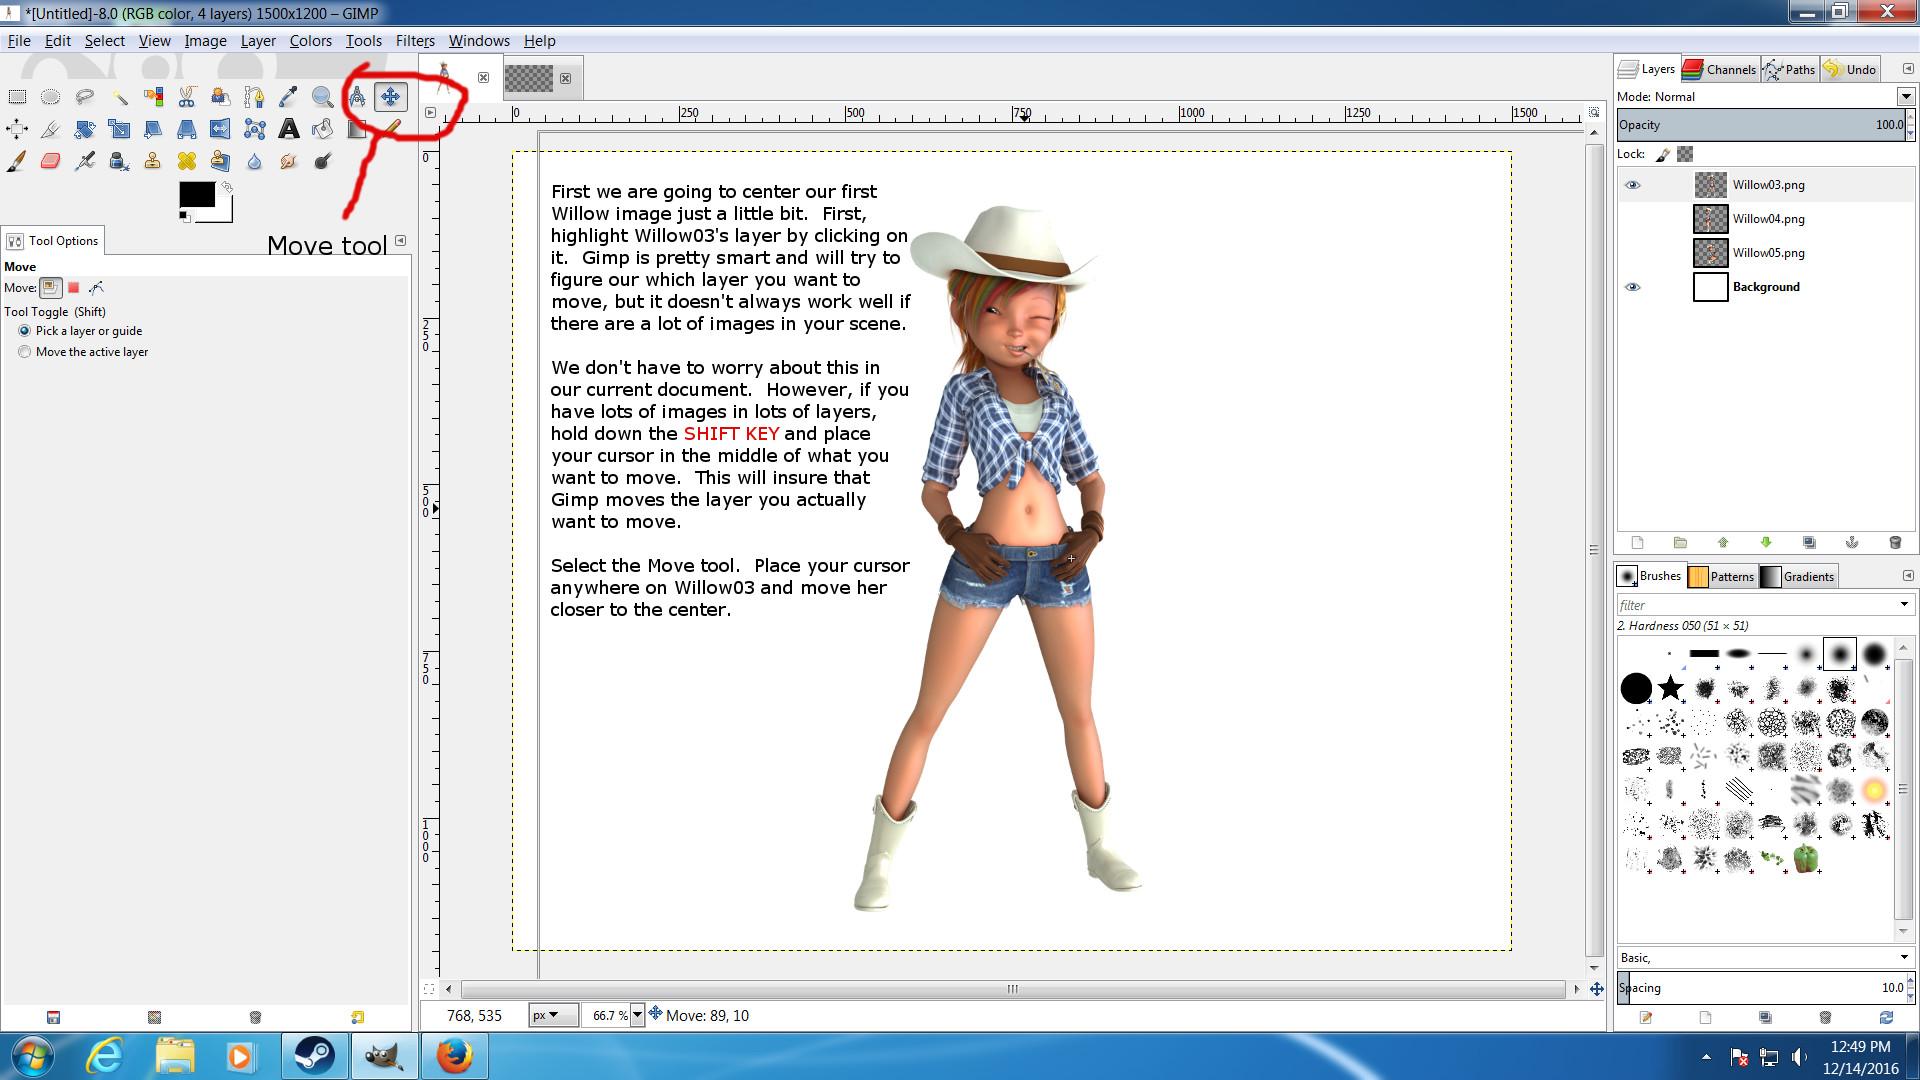
Task: Choose the Scissors Select tool
Action: coord(186,97)
